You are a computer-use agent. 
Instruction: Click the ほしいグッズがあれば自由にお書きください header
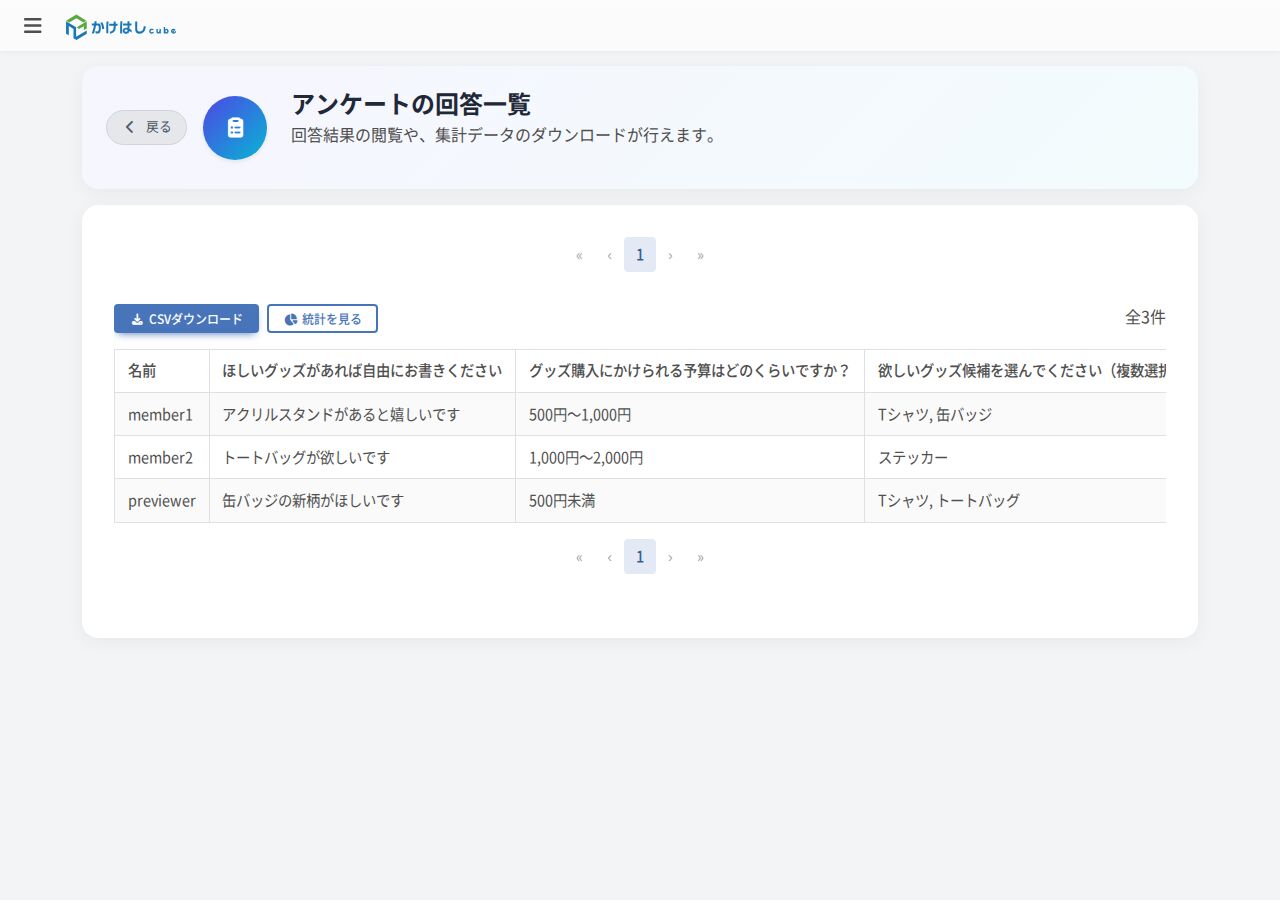(362, 371)
